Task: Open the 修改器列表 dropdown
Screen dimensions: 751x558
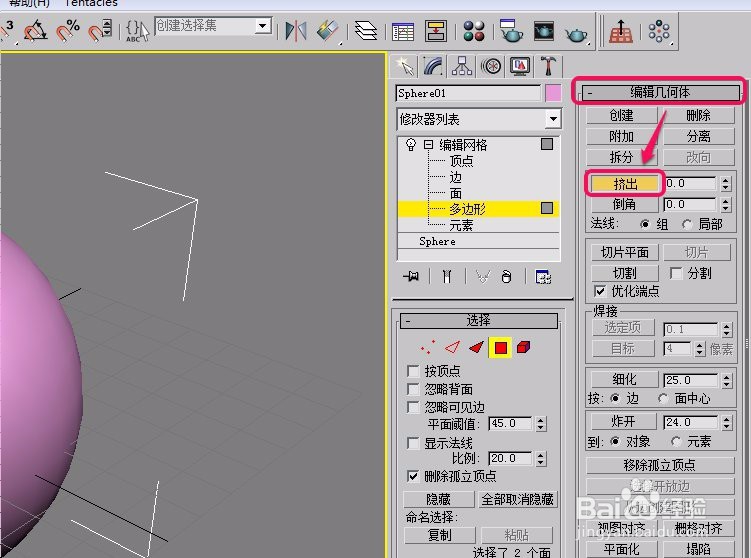Action: pos(553,119)
